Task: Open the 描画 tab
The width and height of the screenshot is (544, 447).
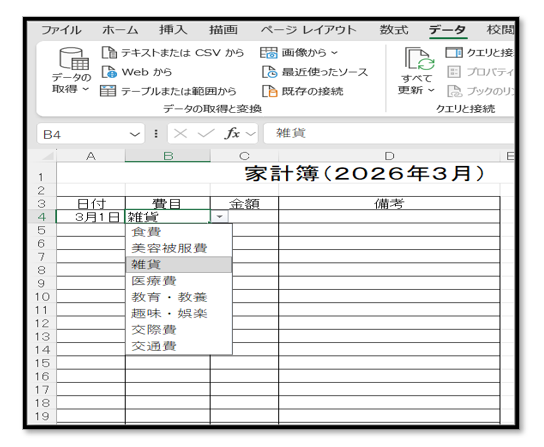Action: (x=223, y=30)
